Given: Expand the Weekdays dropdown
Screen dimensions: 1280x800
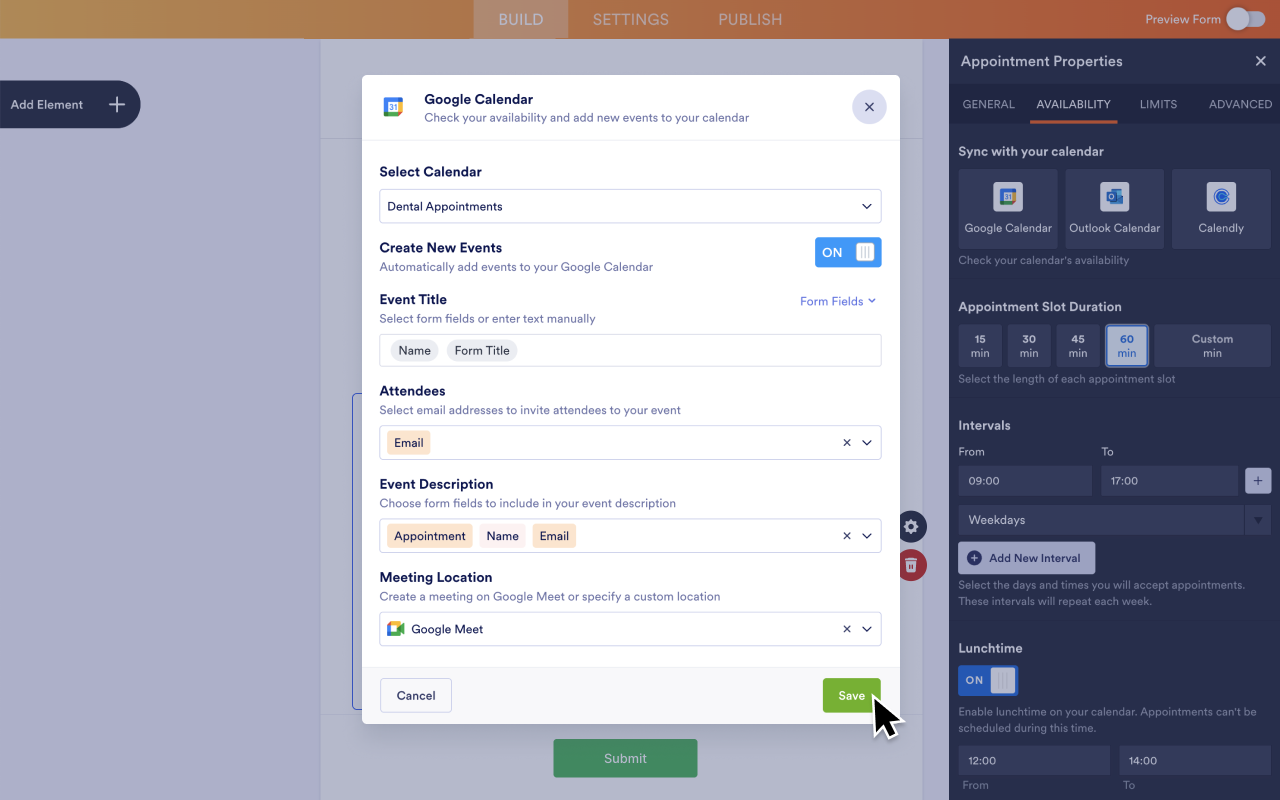Looking at the screenshot, I should pyautogui.click(x=1258, y=519).
